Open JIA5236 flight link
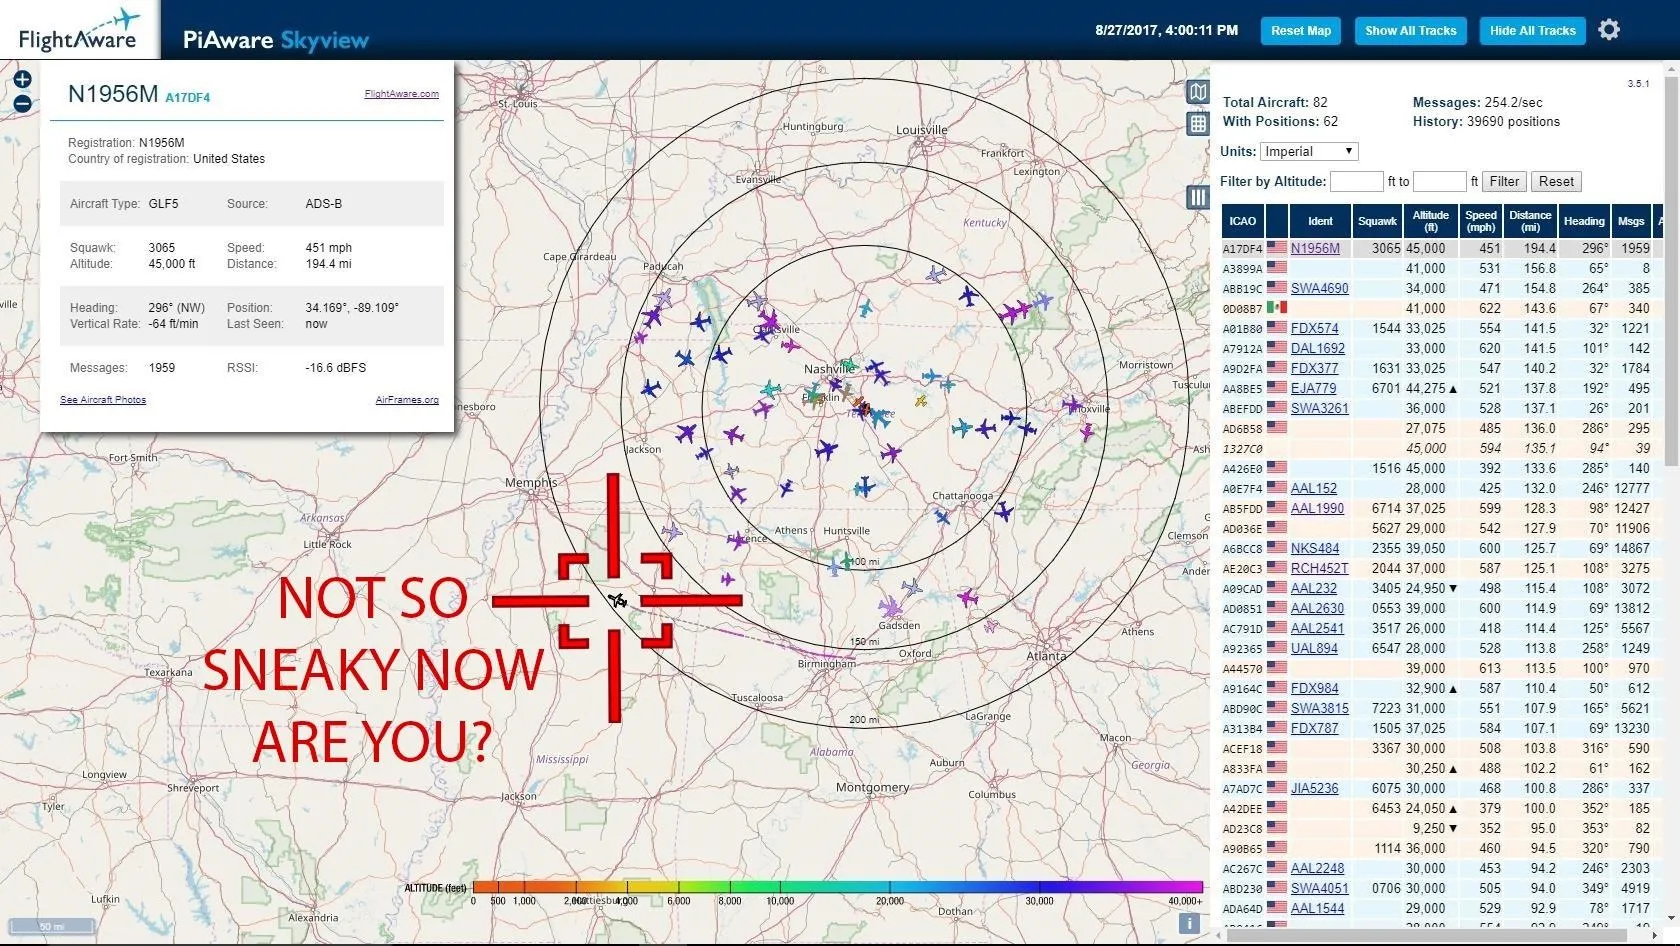Image resolution: width=1680 pixels, height=946 pixels. pos(1314,788)
